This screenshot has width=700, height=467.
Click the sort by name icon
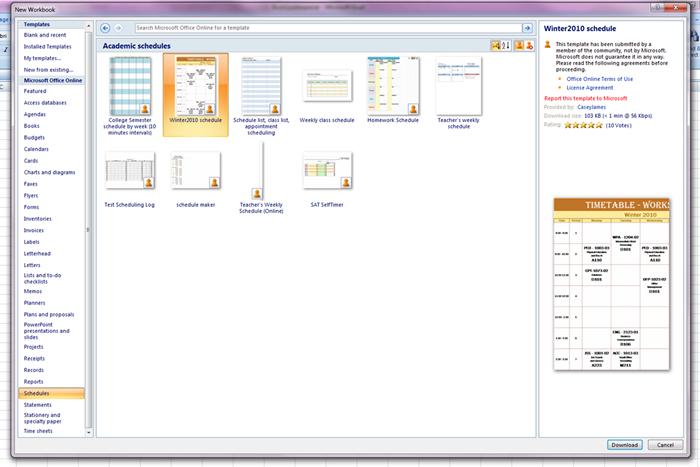click(x=505, y=46)
